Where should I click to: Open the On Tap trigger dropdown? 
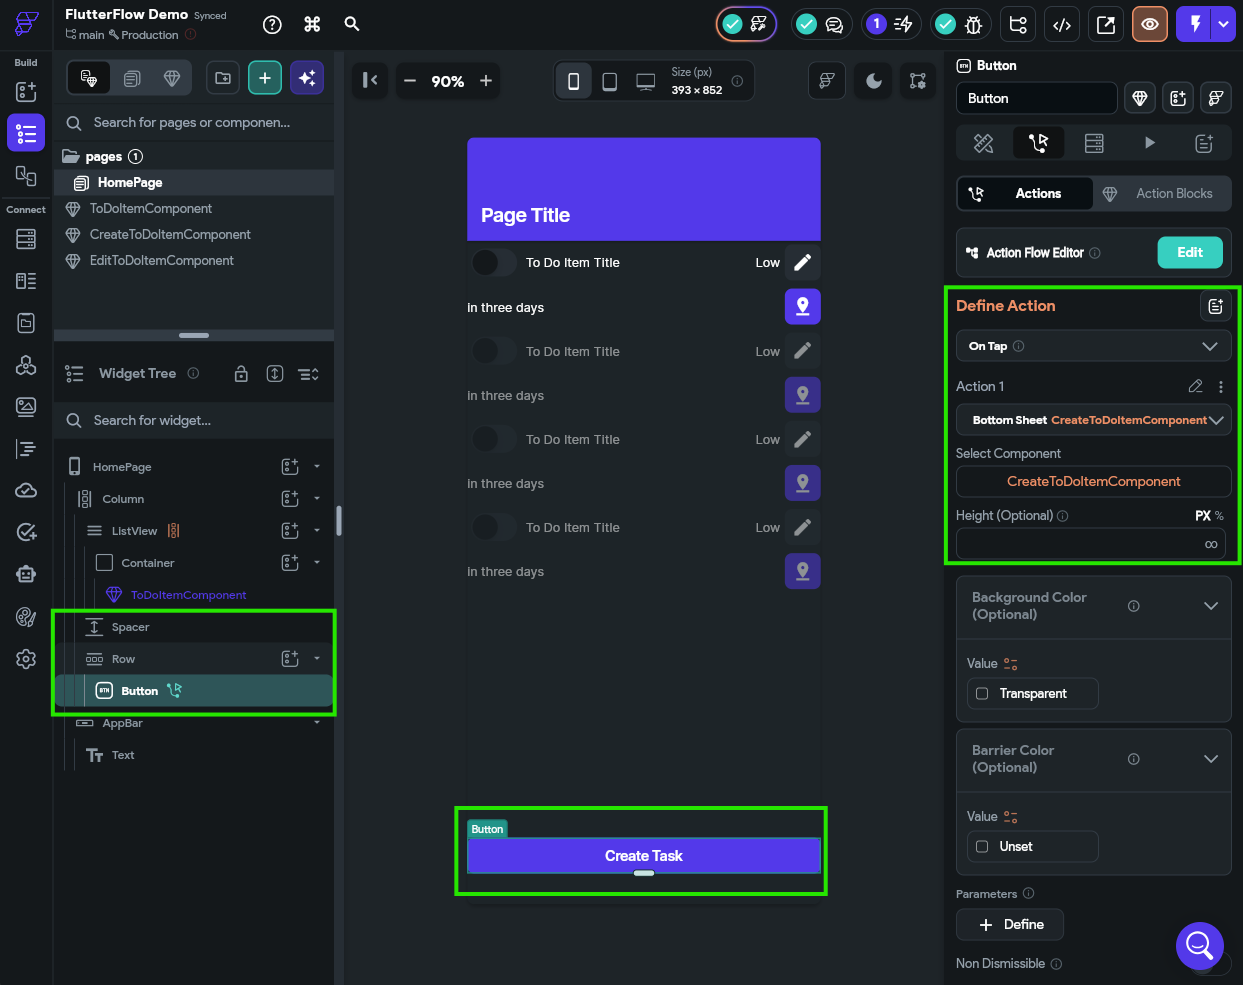pyautogui.click(x=1093, y=346)
